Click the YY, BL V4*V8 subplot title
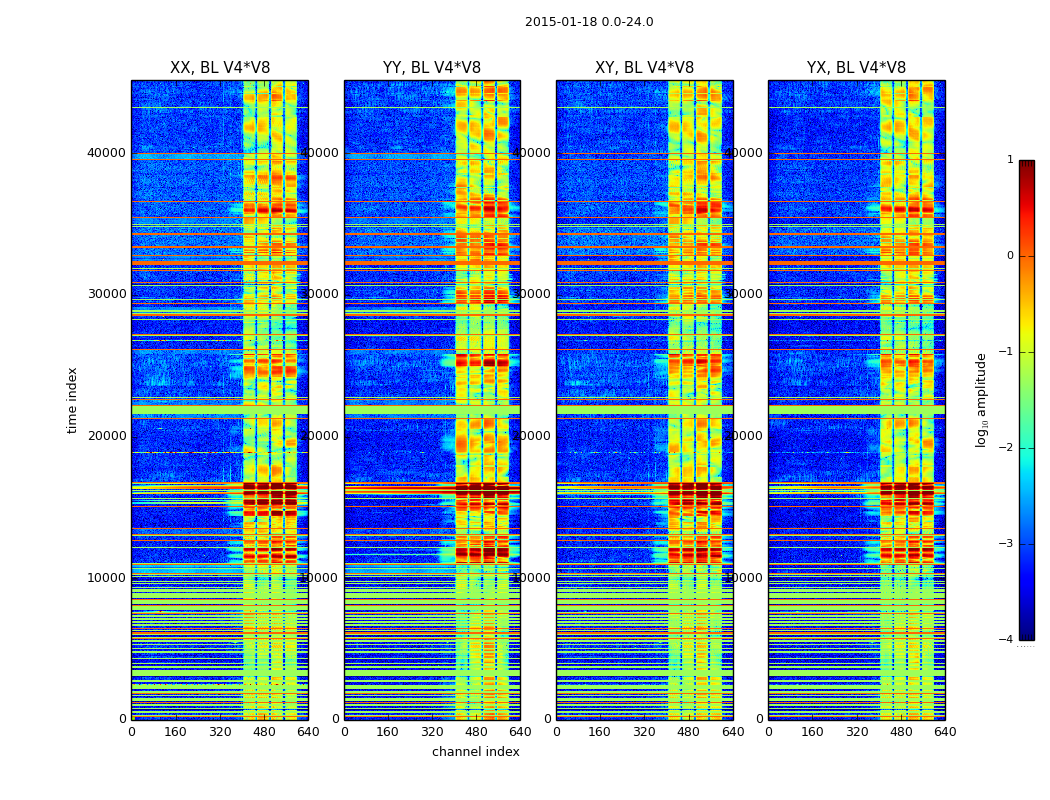This screenshot has width=1050, height=800. coord(432,68)
